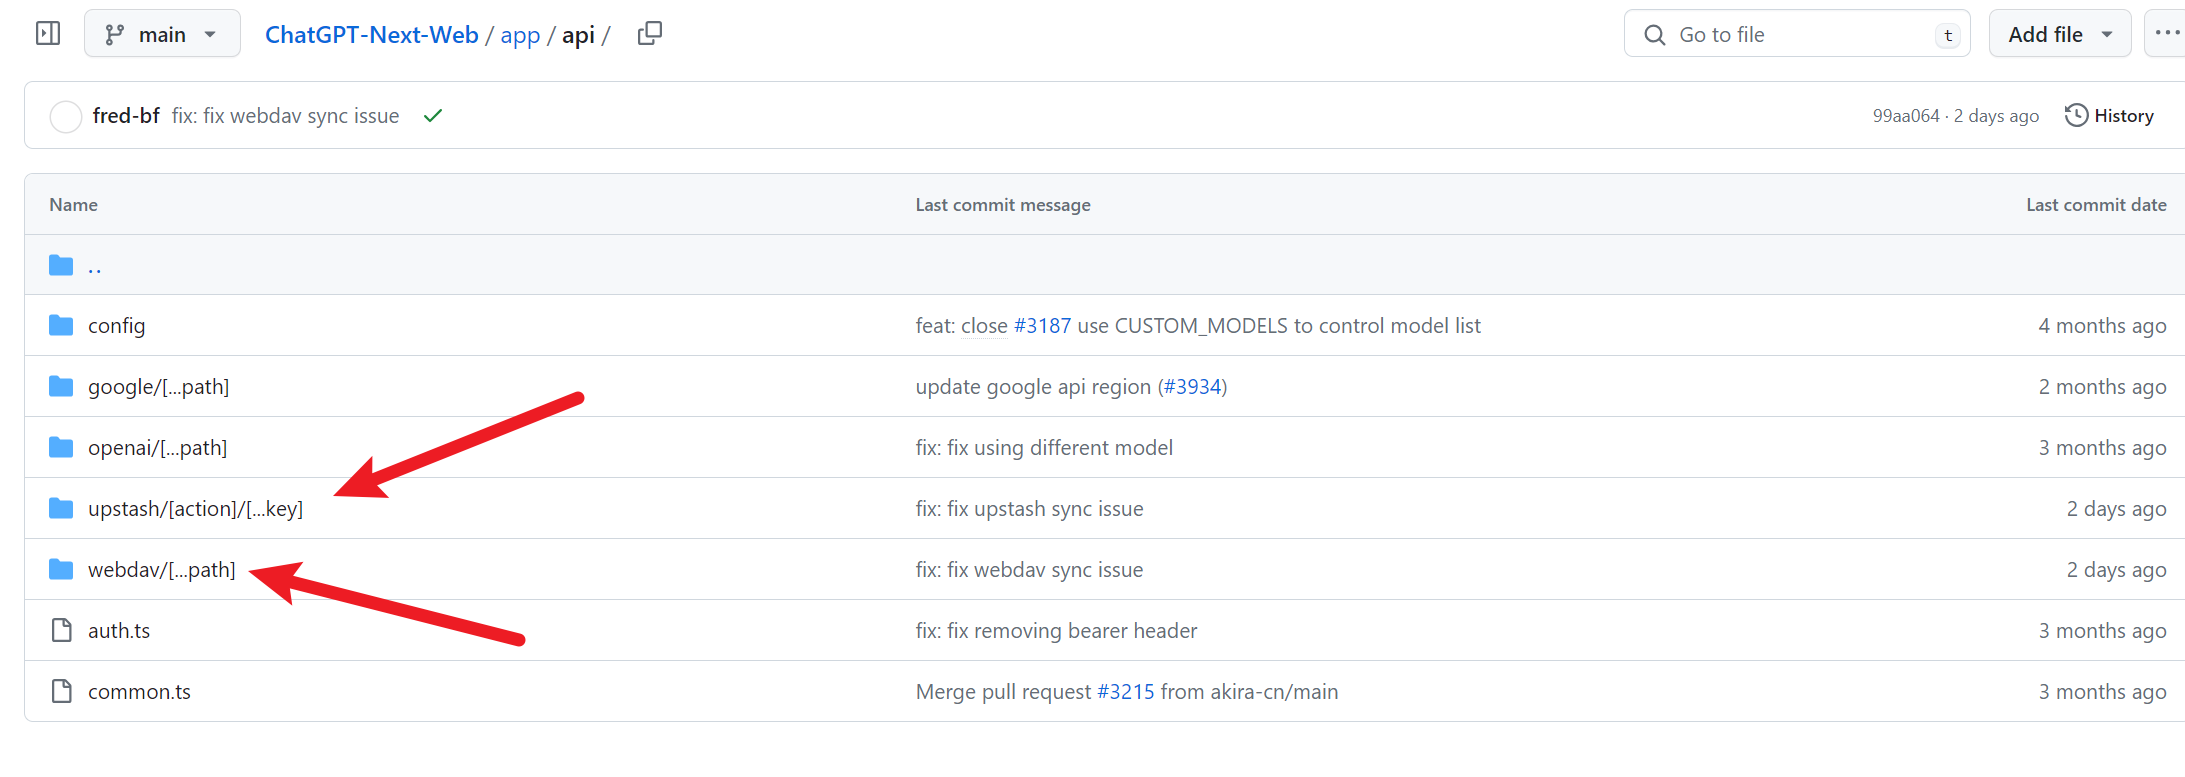
Task: Click the 'Name' column header
Action: 74,205
